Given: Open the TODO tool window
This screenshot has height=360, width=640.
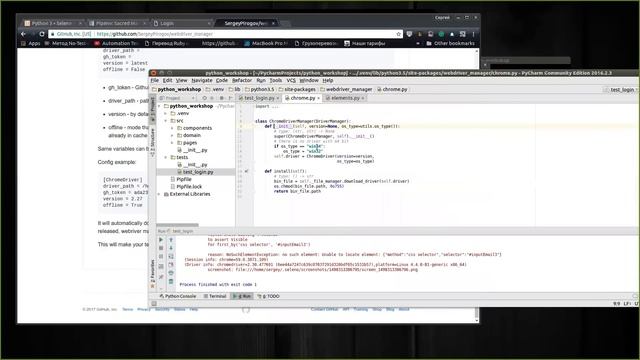Looking at the screenshot, I should coord(269,296).
